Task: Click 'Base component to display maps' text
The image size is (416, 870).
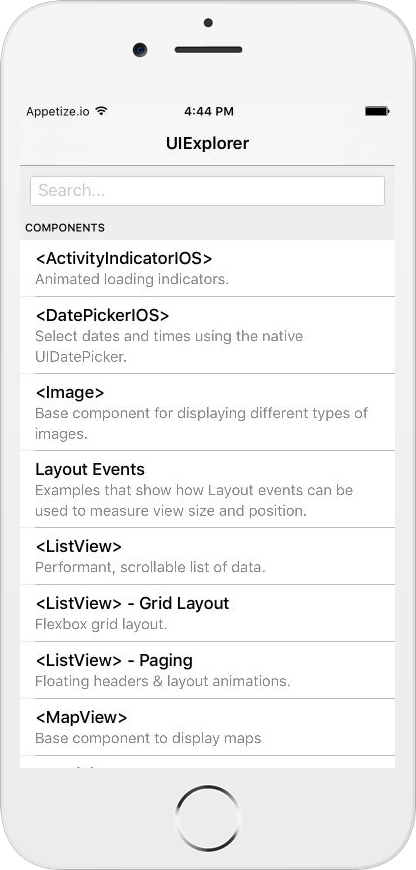Action: pos(148,739)
